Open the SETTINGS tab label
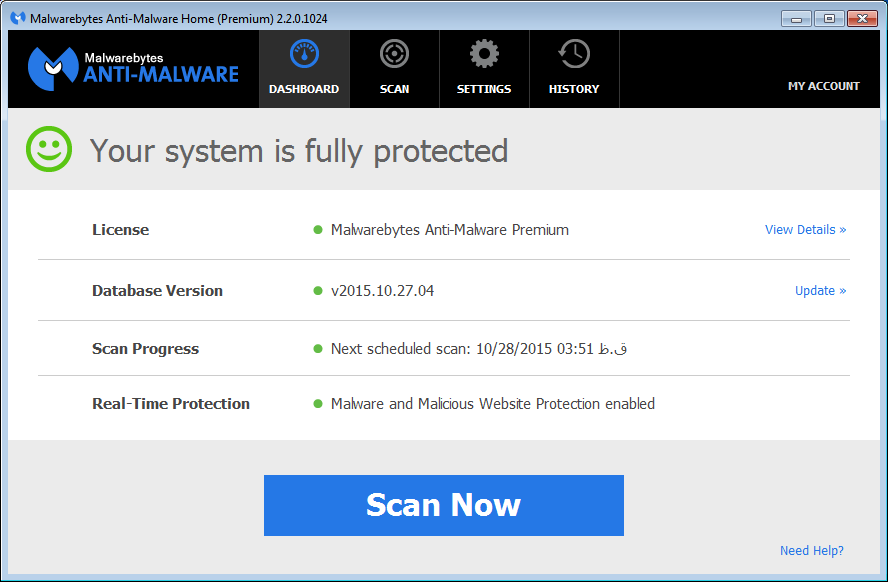 (484, 89)
